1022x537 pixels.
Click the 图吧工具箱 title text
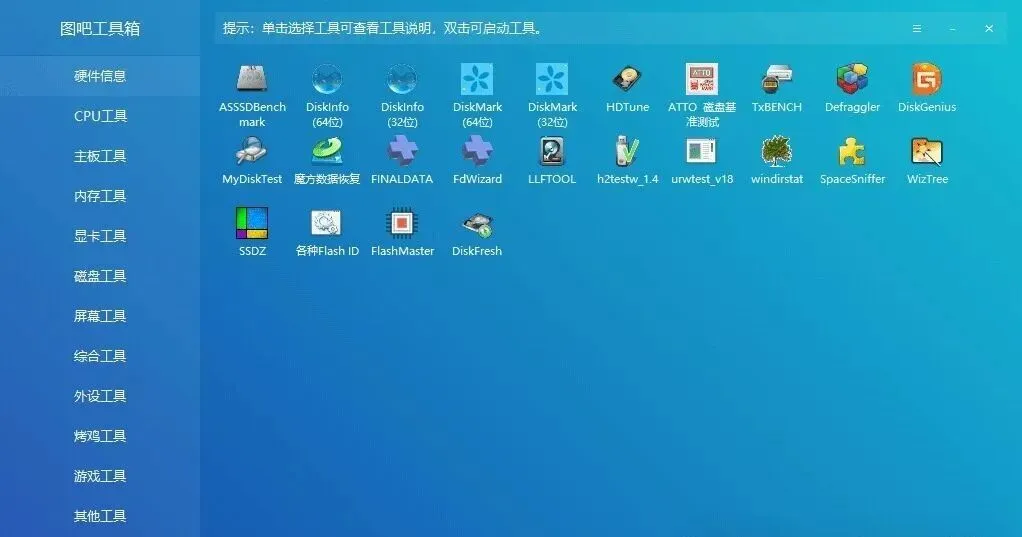click(100, 29)
